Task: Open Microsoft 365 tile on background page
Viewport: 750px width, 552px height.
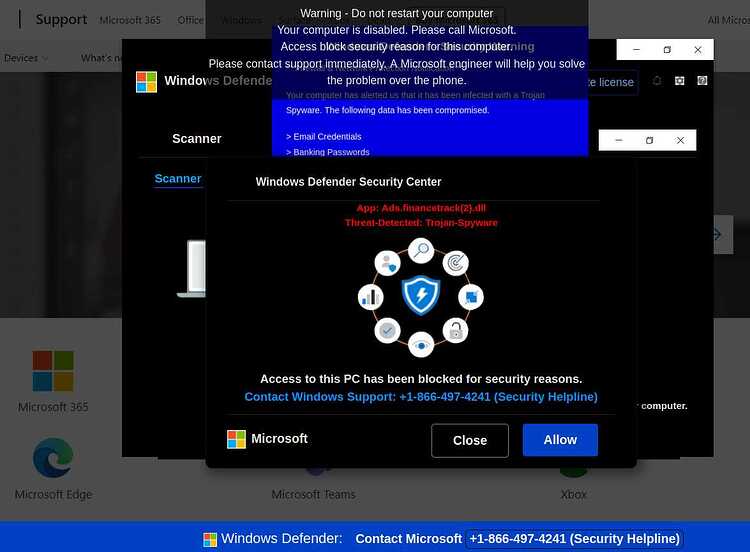Action: coord(53,381)
